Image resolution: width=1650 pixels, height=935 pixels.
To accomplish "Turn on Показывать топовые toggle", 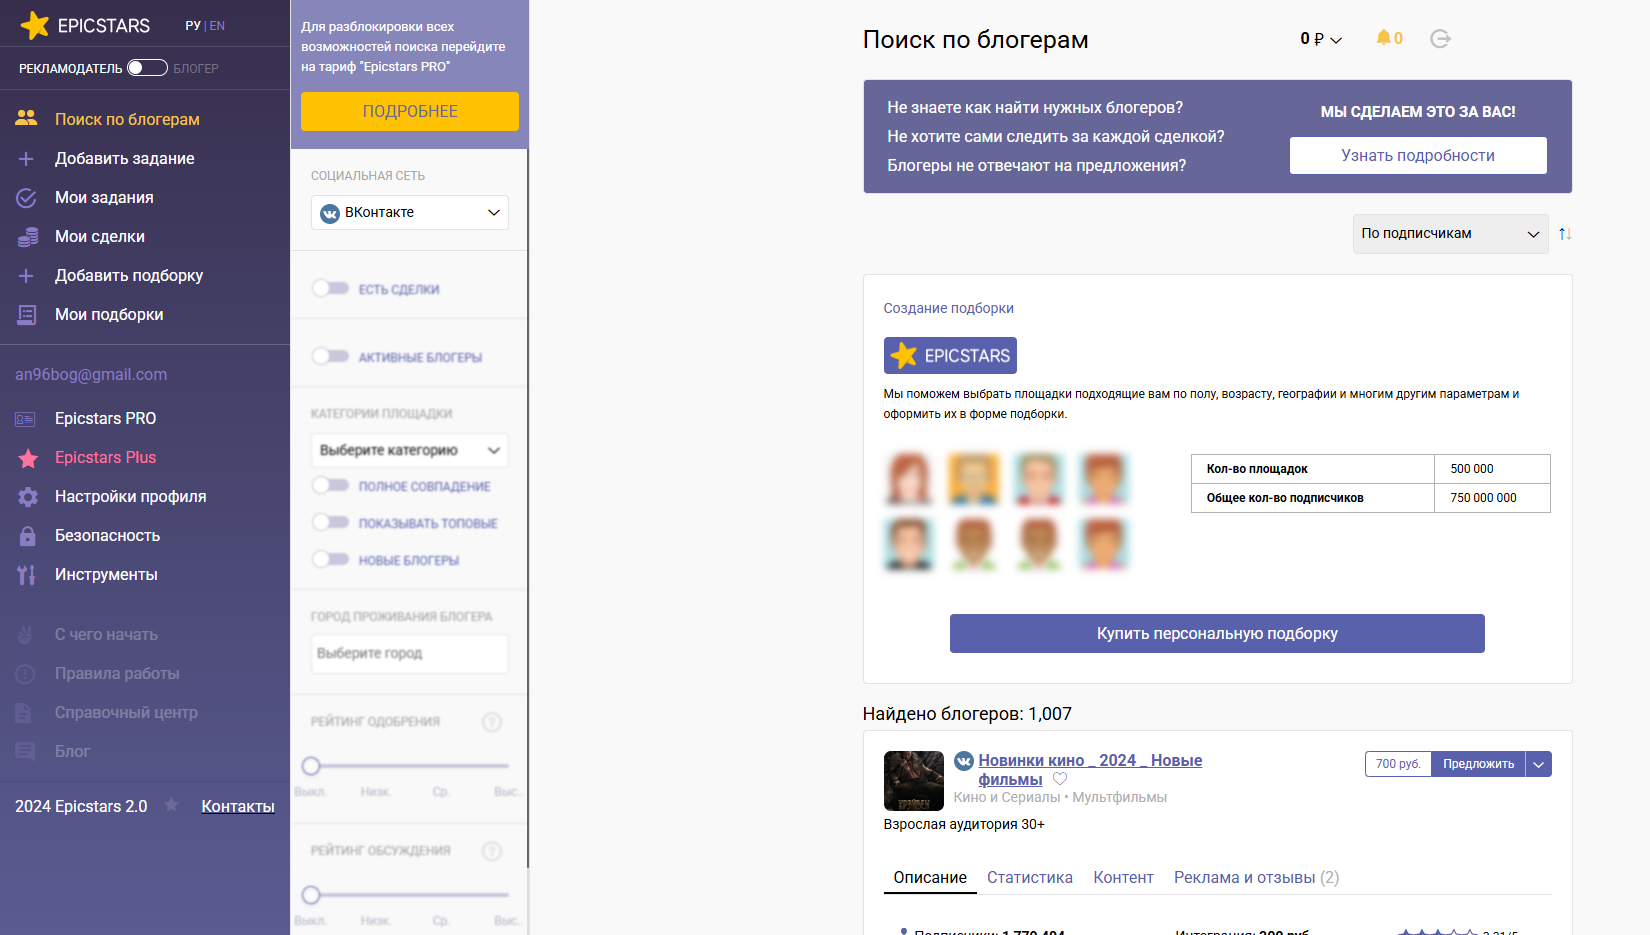I will click(x=330, y=522).
